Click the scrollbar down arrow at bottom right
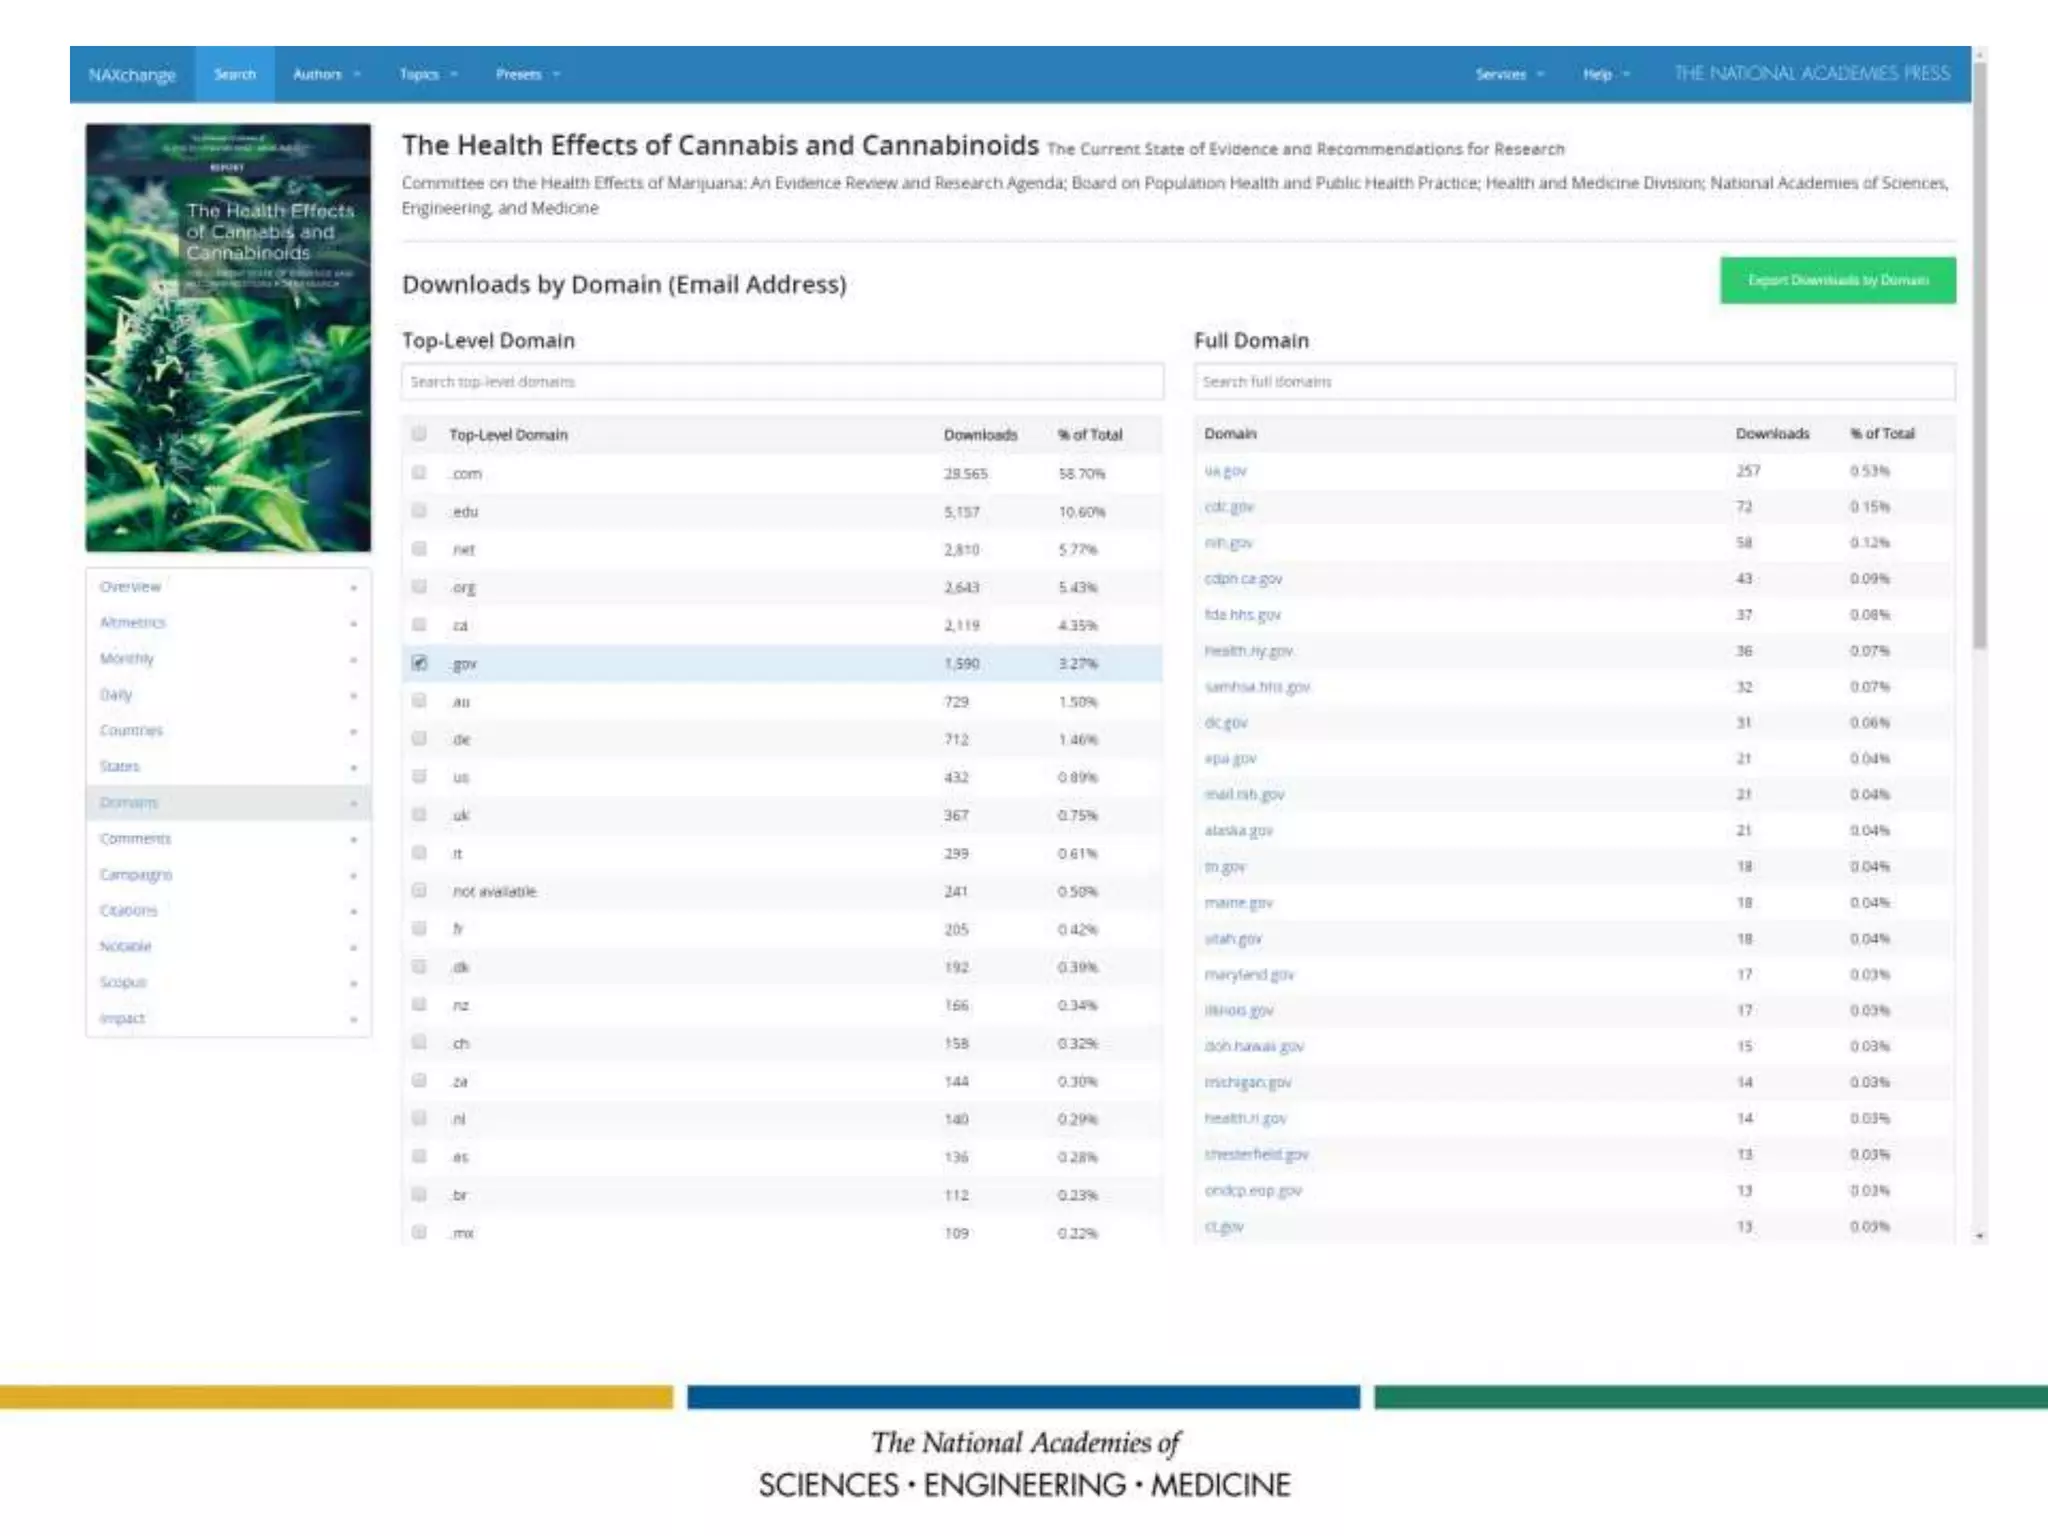 [1979, 1237]
